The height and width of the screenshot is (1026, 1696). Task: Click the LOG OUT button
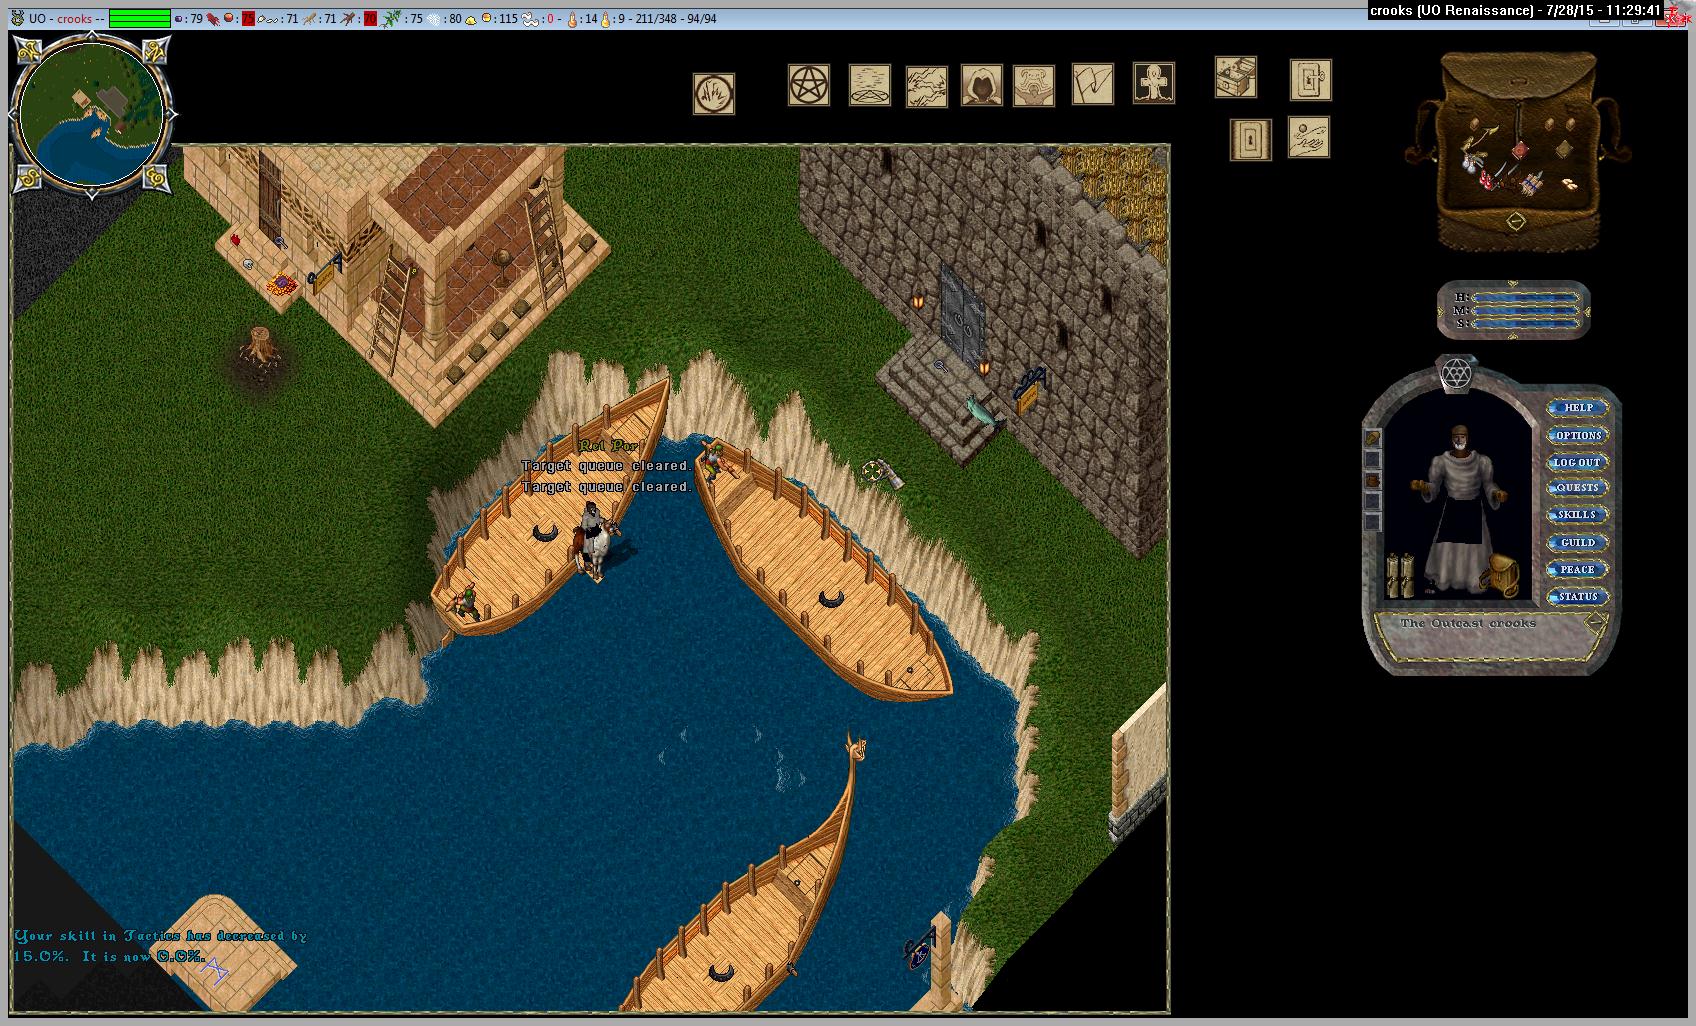click(x=1578, y=462)
